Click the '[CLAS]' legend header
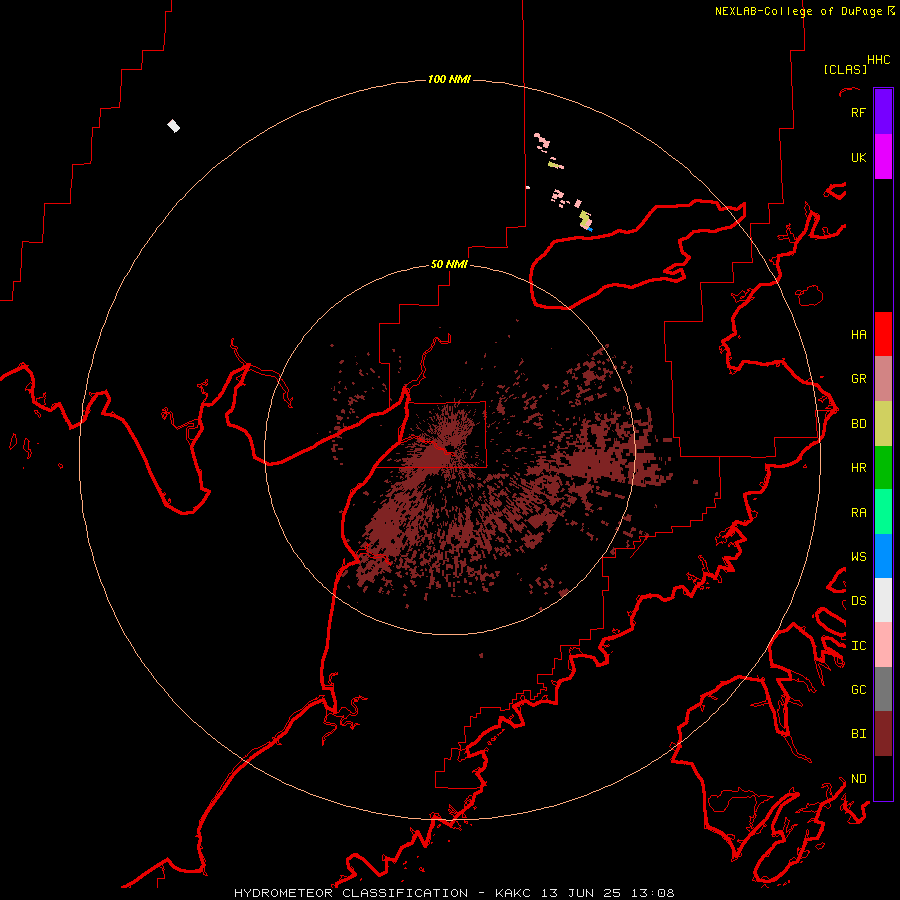Viewport: 900px width, 900px height. point(845,69)
